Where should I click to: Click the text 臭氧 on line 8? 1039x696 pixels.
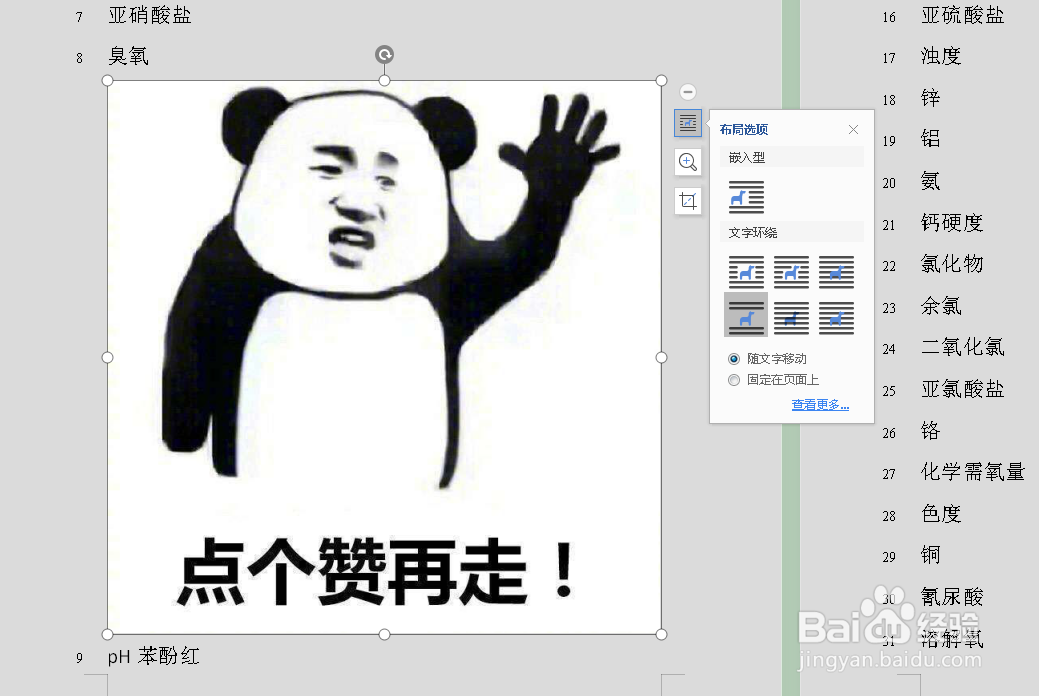point(129,56)
